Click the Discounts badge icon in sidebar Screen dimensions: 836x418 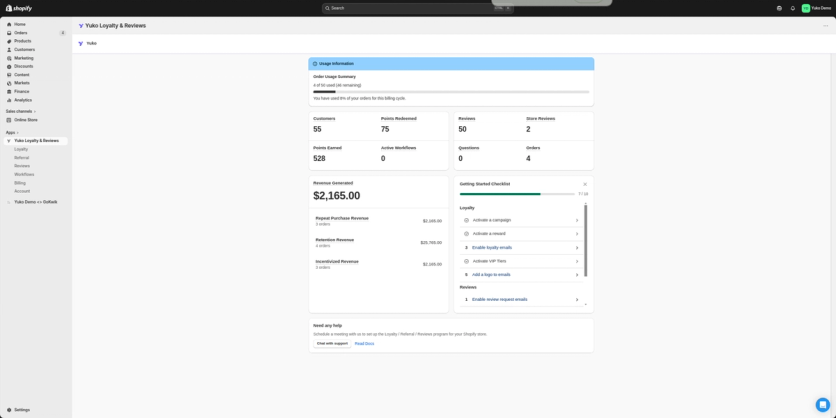(x=9, y=67)
